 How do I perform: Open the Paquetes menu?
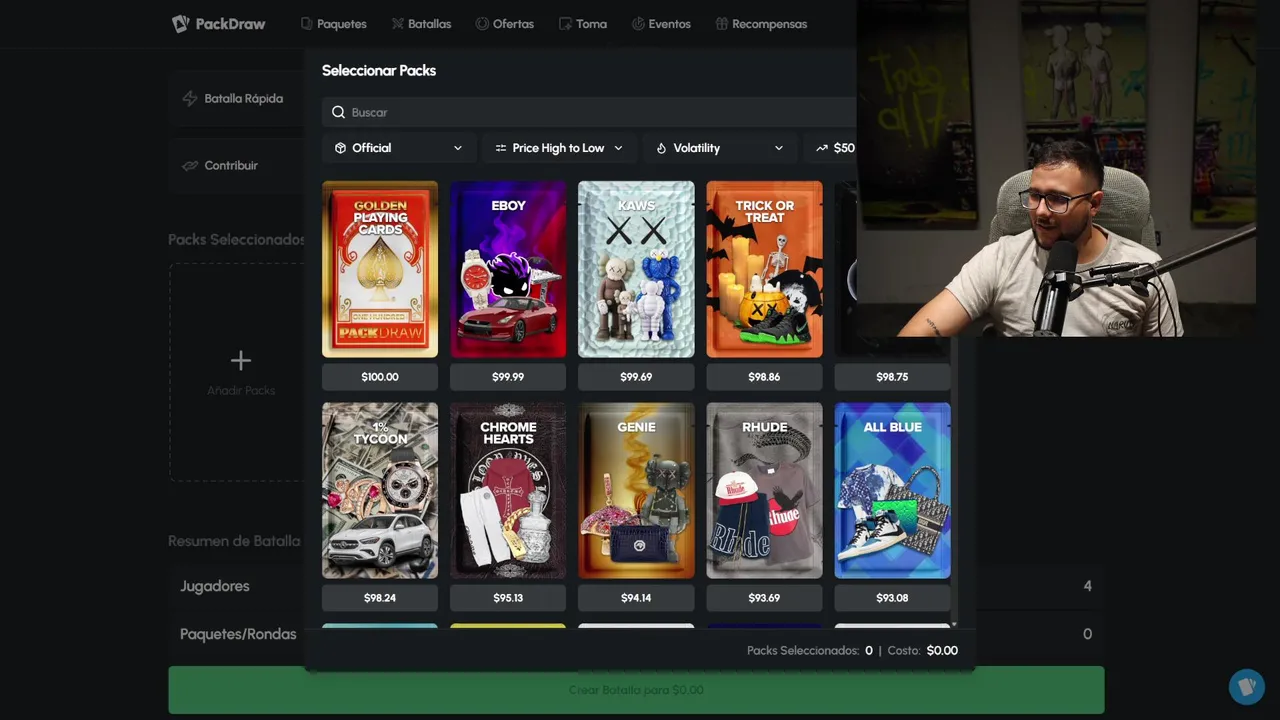(x=334, y=24)
